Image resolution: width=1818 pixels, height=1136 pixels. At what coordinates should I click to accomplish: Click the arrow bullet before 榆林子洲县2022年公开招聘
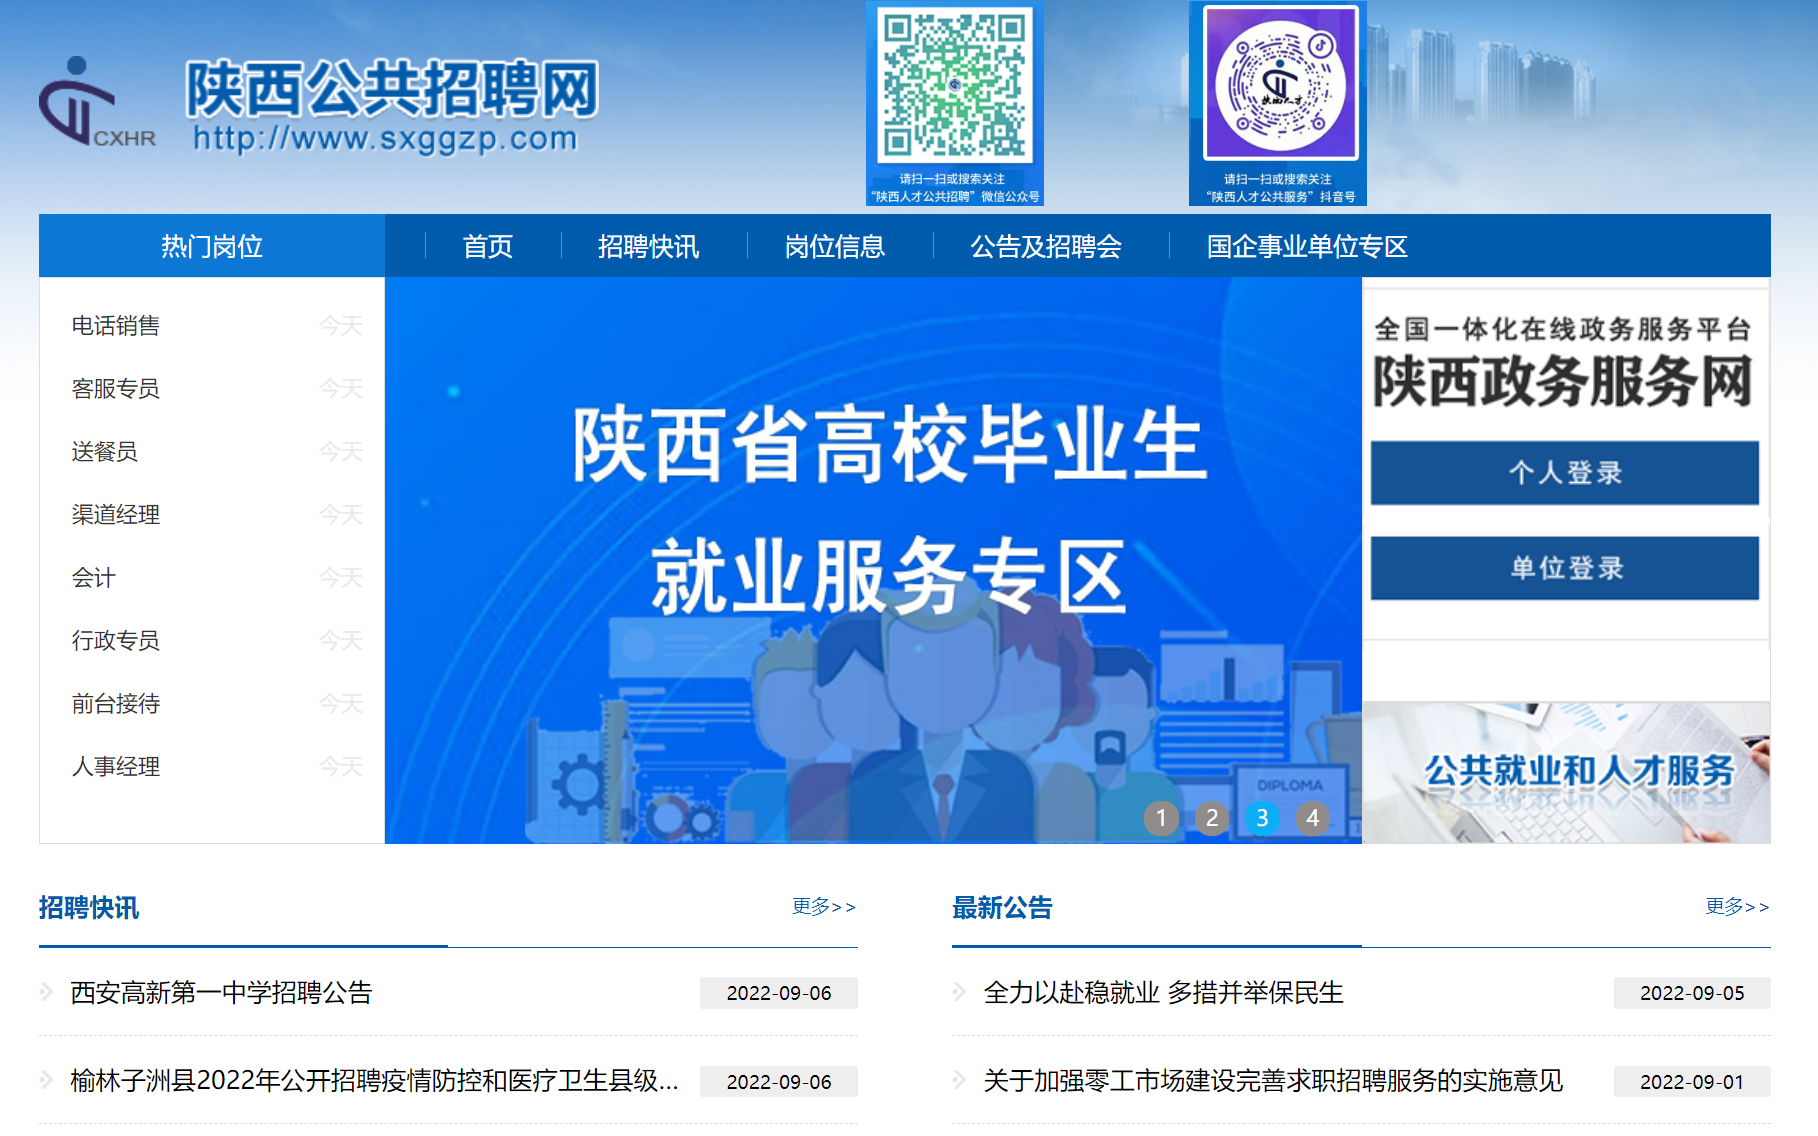[x=46, y=1080]
